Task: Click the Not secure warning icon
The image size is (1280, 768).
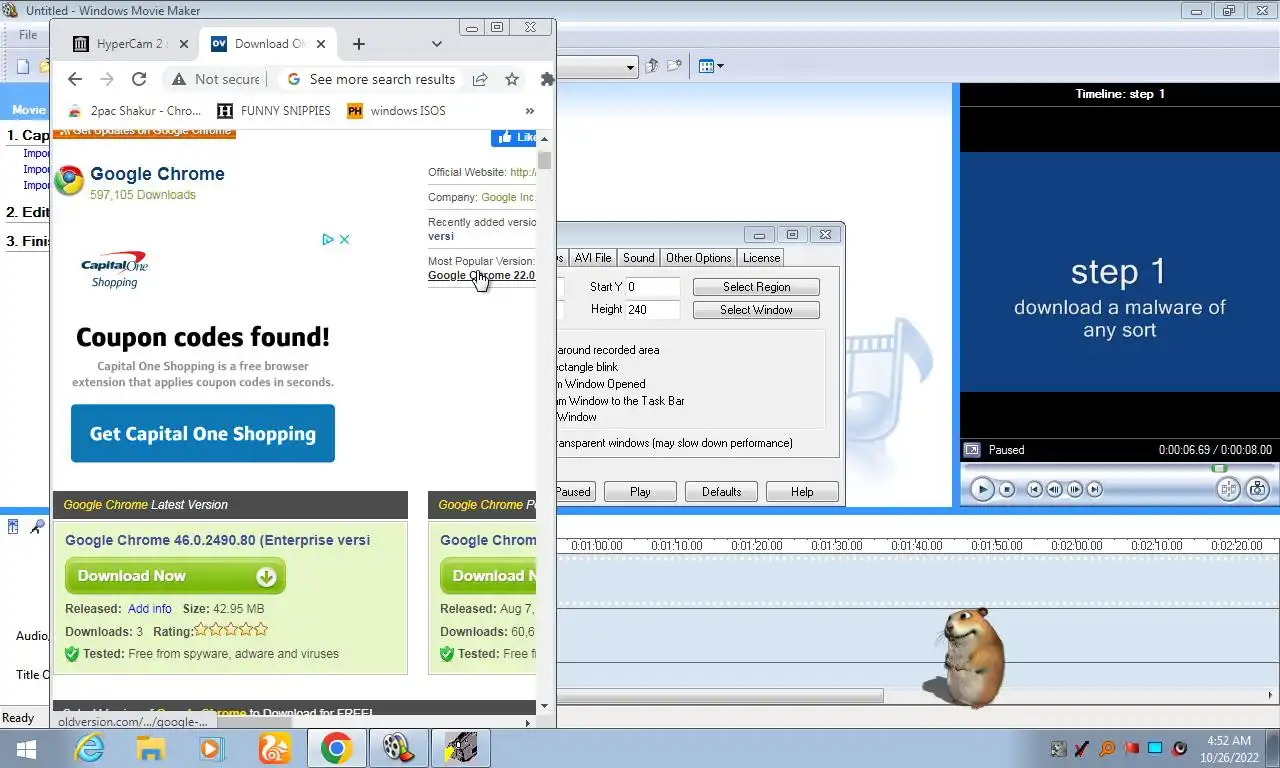Action: point(179,79)
